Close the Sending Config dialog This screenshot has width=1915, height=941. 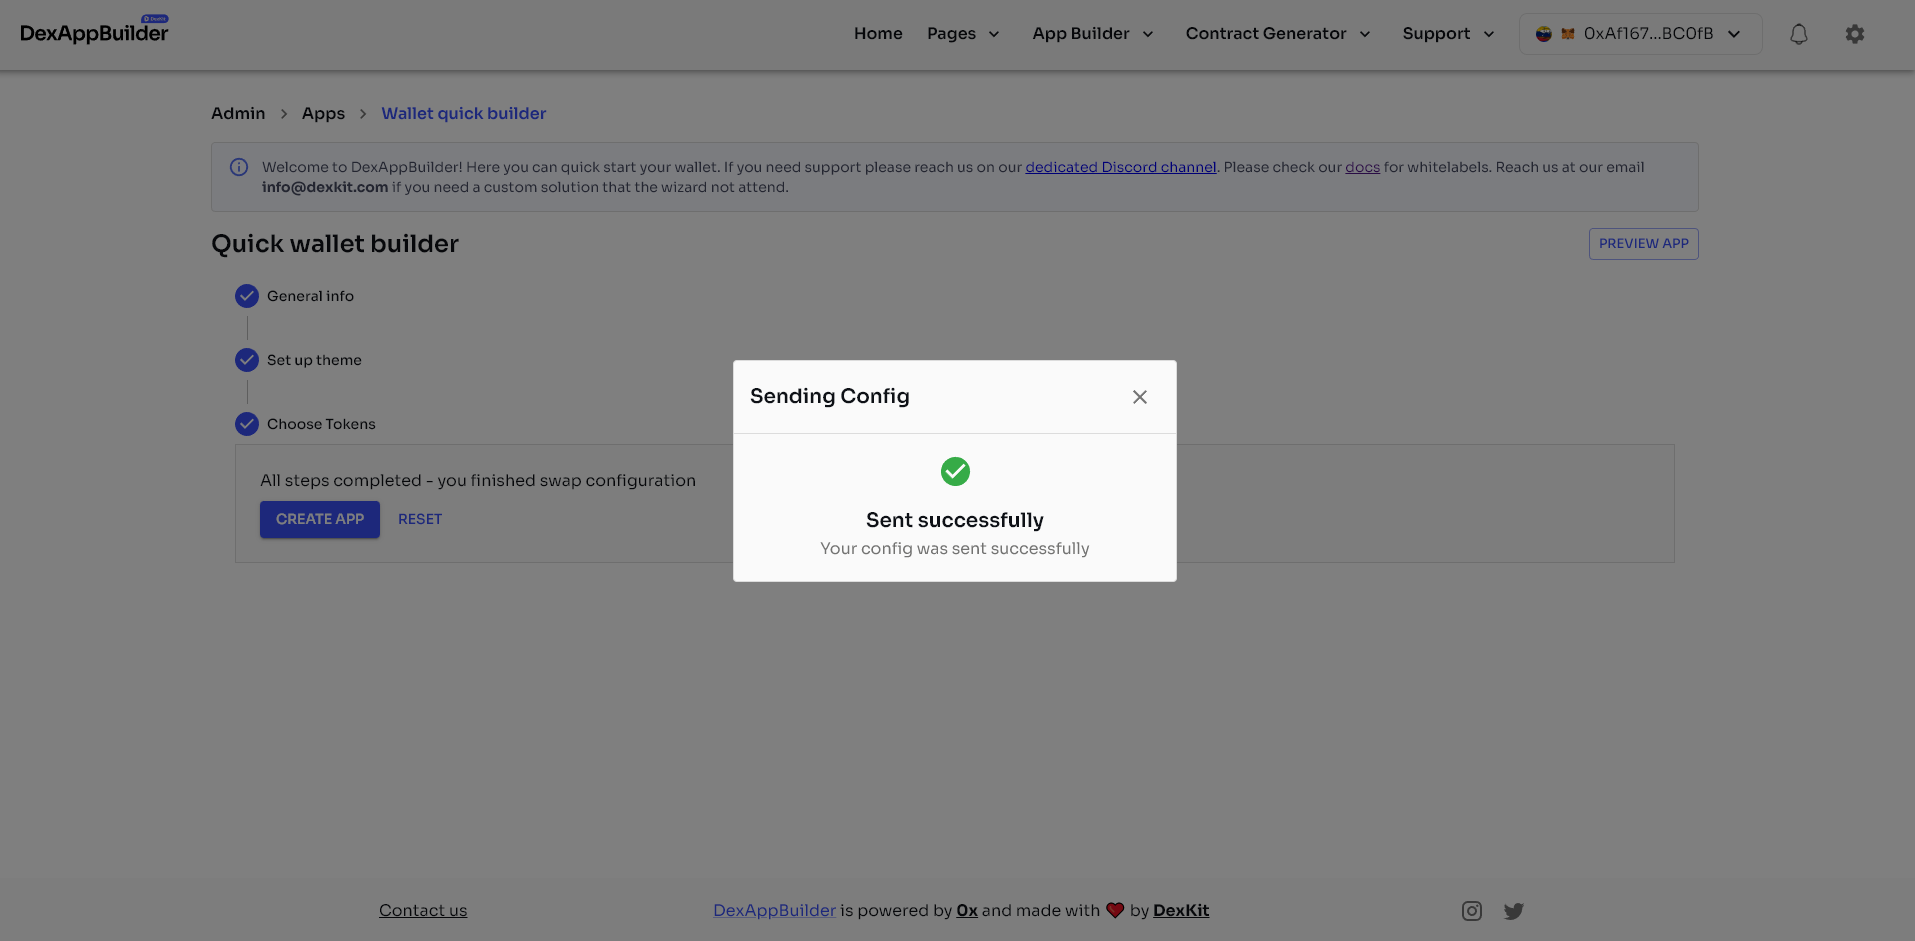click(1139, 397)
